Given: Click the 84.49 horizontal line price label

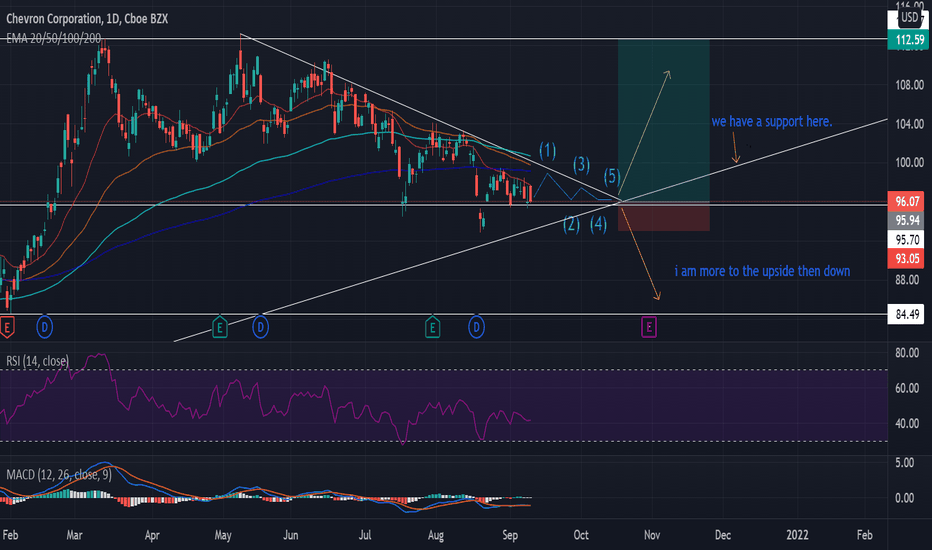Looking at the screenshot, I should pos(907,314).
